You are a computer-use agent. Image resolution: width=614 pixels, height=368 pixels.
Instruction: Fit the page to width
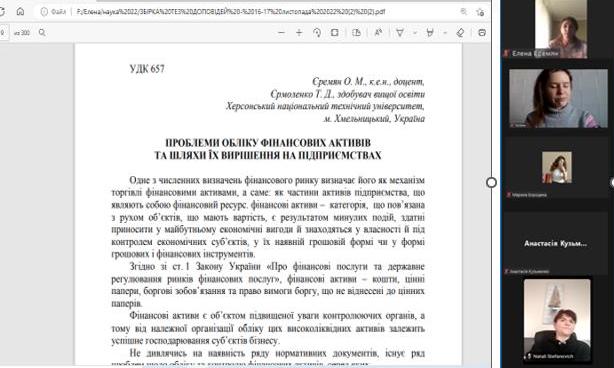click(335, 33)
